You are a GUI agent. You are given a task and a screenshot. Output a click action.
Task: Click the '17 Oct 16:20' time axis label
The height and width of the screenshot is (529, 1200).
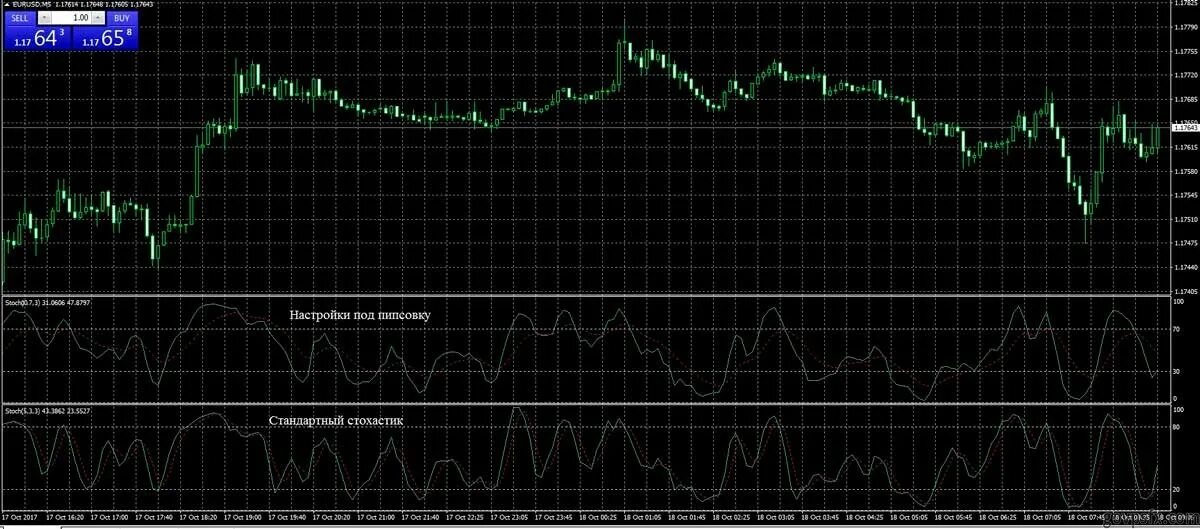(64, 517)
